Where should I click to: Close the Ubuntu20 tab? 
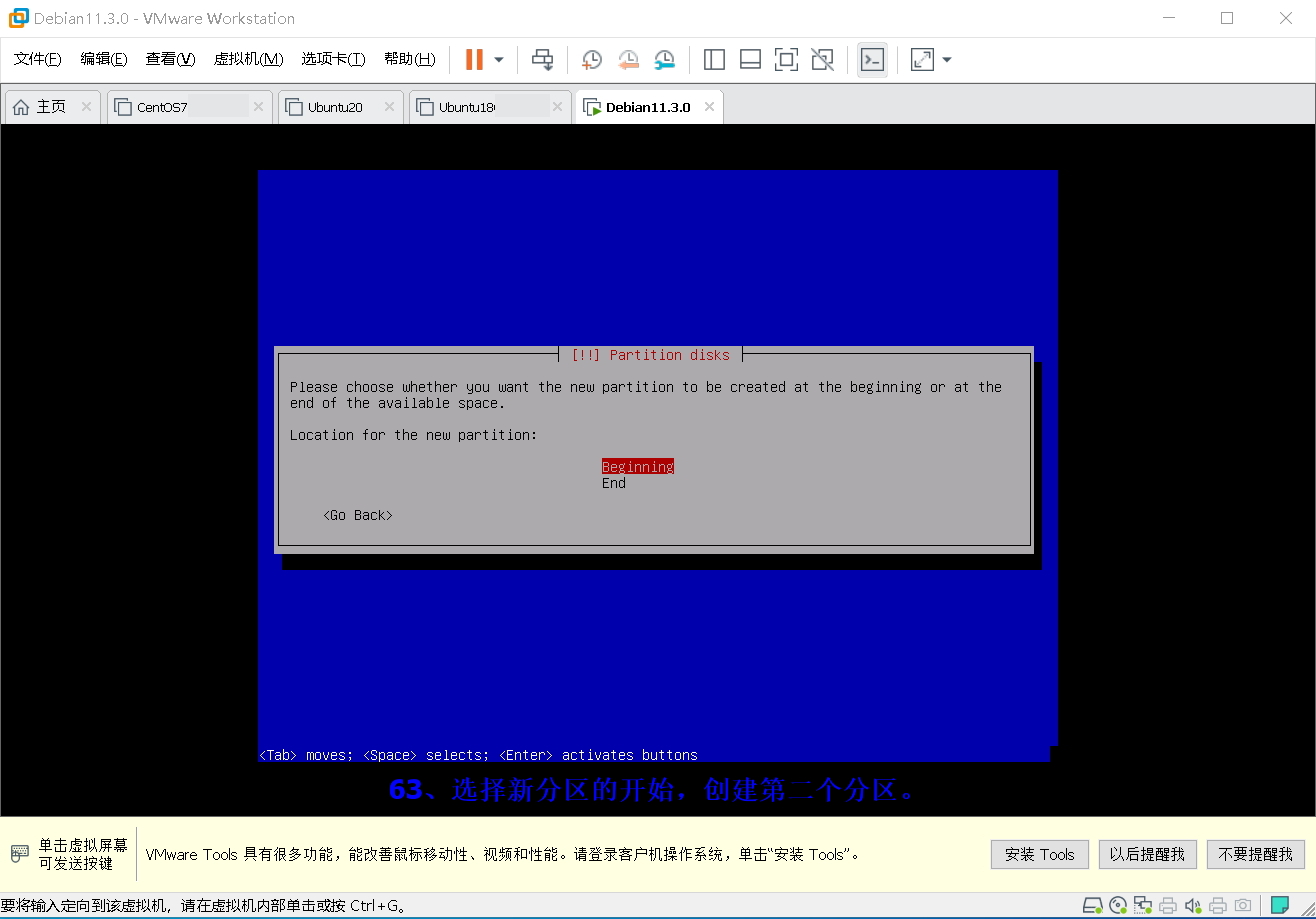[389, 107]
